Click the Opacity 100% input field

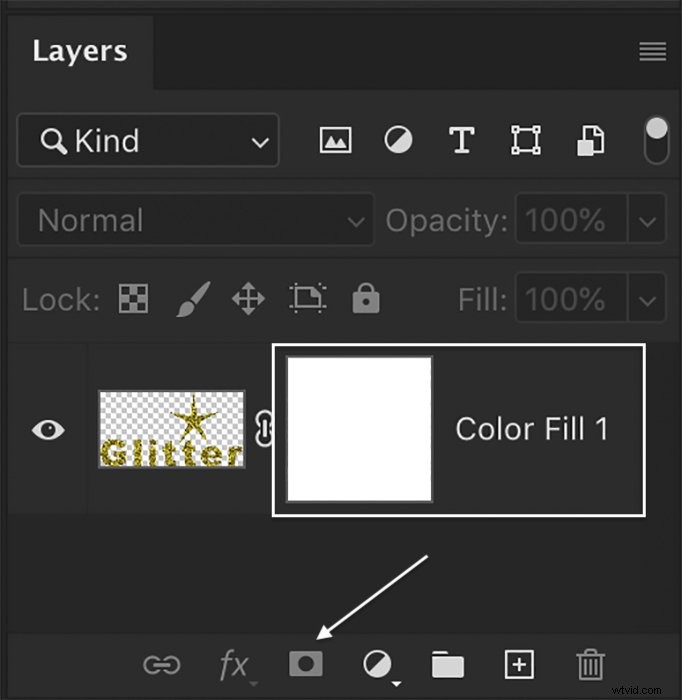click(x=571, y=219)
